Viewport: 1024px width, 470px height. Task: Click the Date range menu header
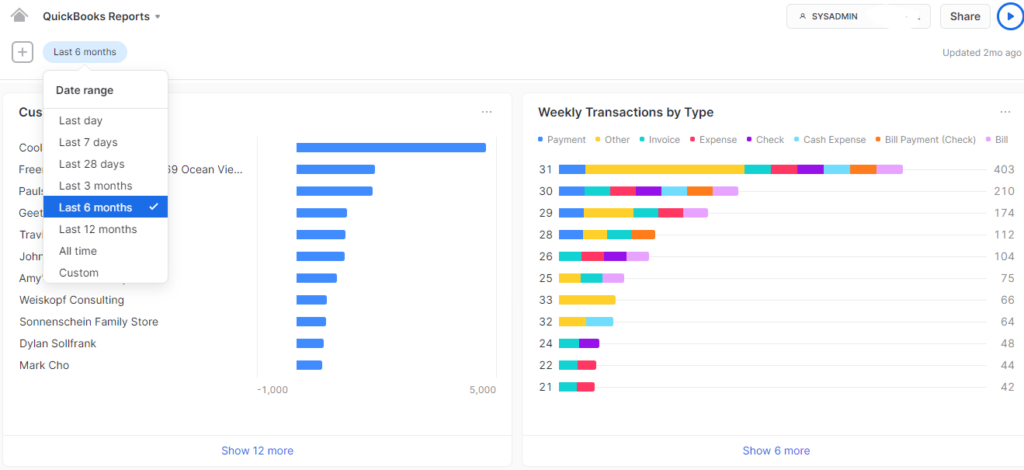(84, 90)
